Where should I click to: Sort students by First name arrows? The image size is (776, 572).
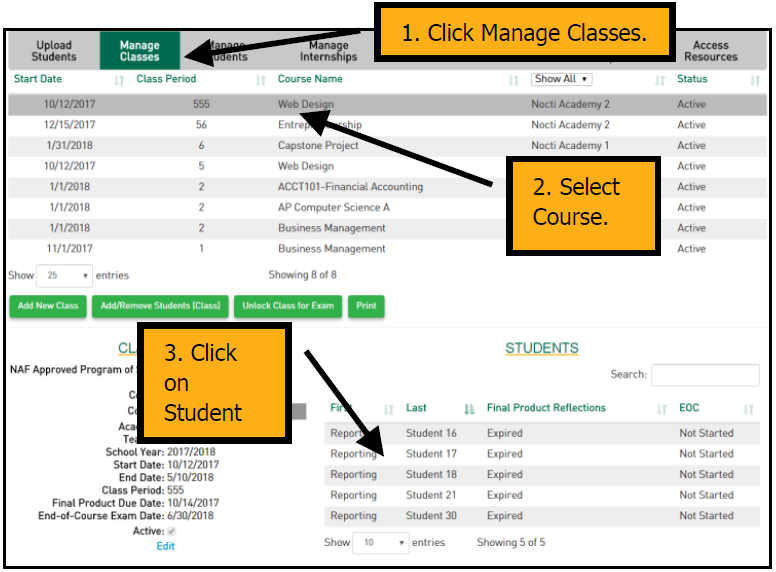(388, 409)
